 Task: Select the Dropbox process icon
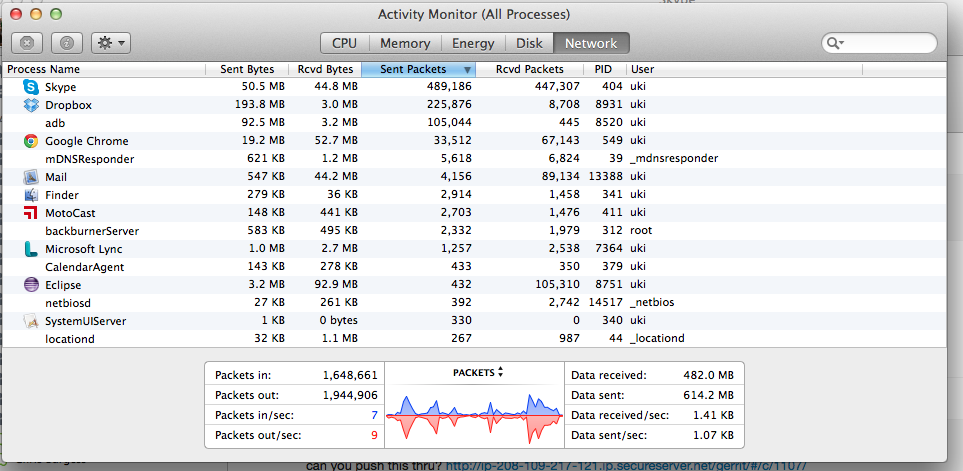pos(31,105)
